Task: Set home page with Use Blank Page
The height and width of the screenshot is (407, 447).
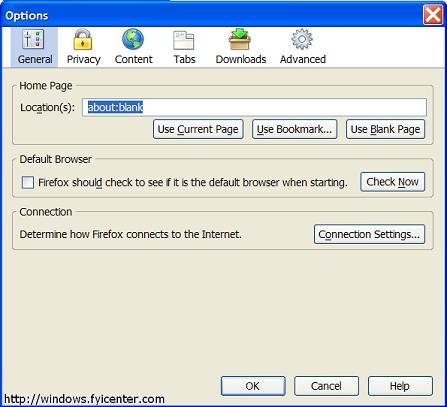Action: coord(386,129)
